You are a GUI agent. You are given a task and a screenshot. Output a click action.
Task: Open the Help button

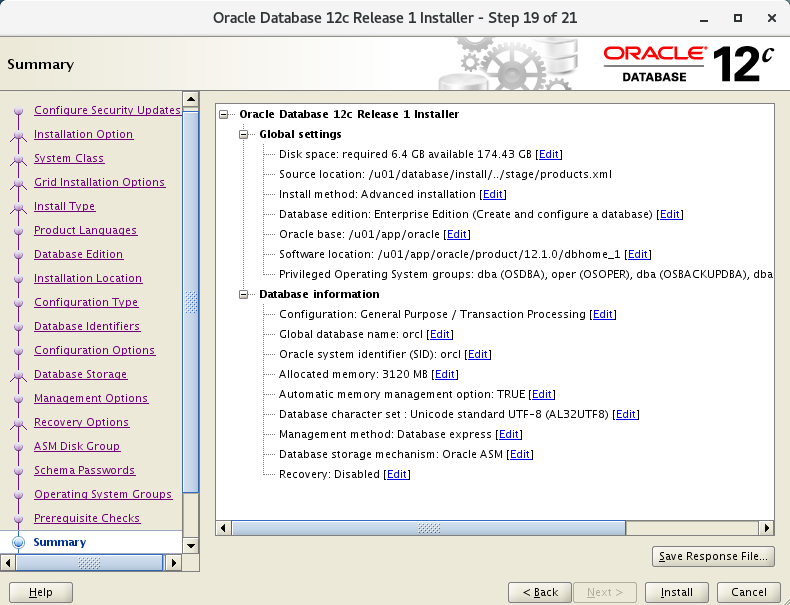click(x=41, y=592)
